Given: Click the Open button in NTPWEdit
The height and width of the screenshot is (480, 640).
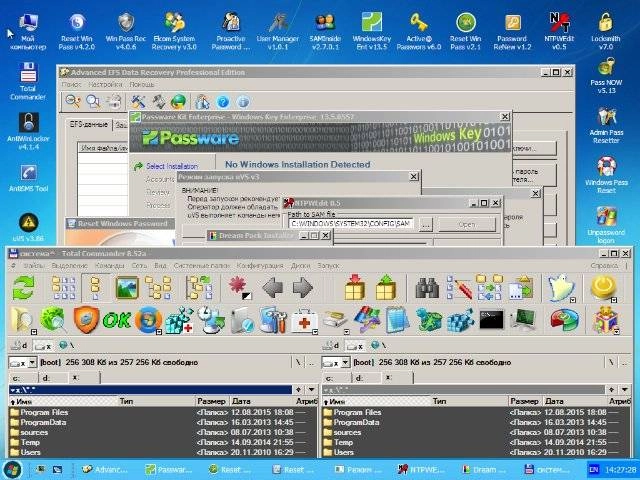Looking at the screenshot, I should tap(467, 224).
